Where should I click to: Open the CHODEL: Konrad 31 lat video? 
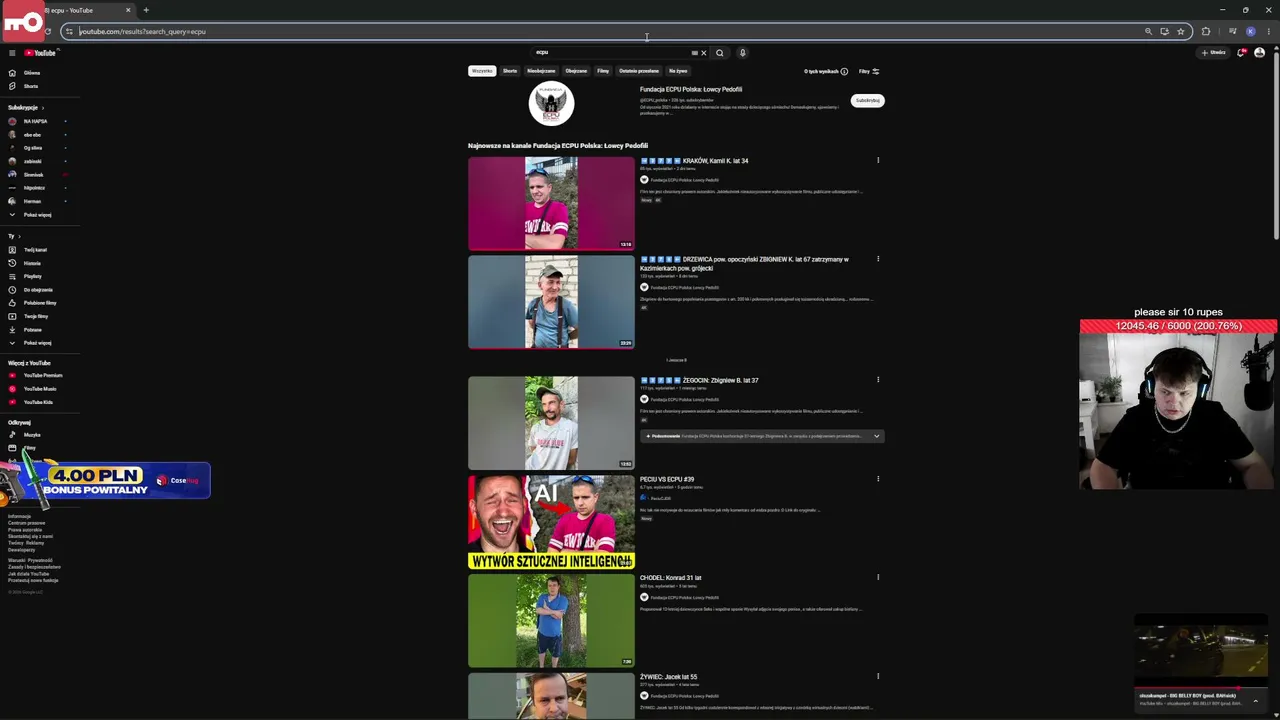[x=671, y=578]
